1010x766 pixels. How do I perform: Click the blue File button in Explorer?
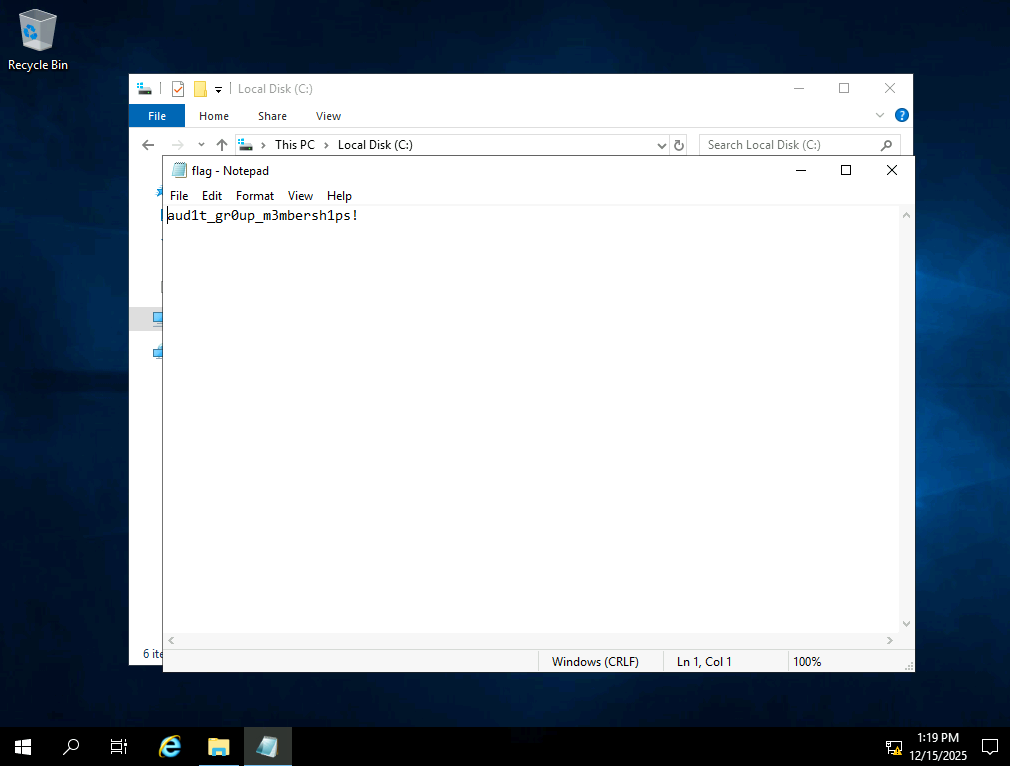coord(157,116)
